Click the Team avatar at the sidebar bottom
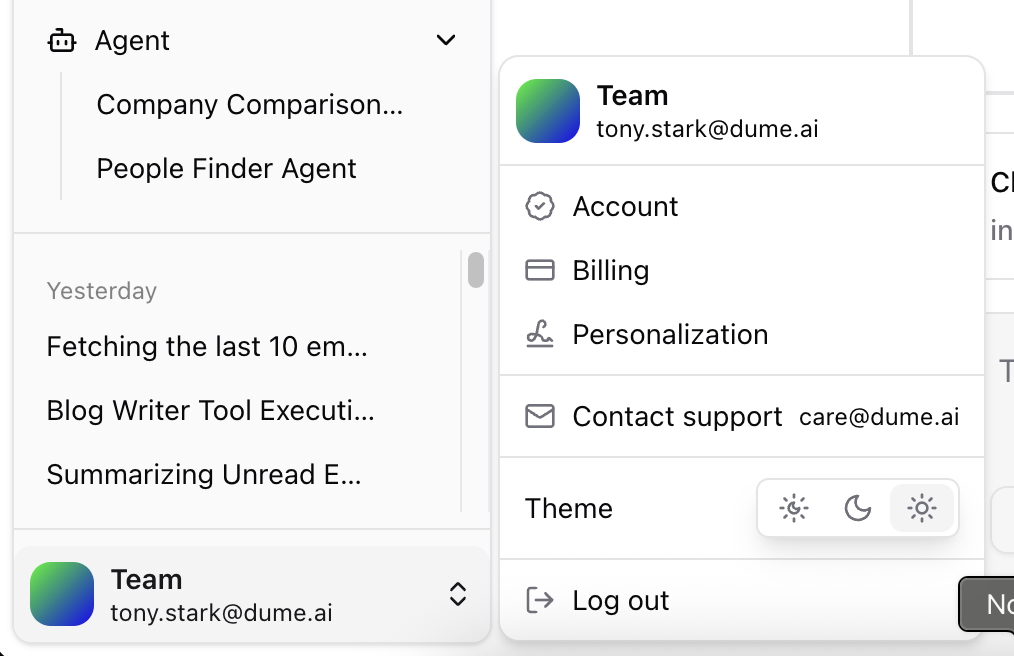 coord(62,594)
